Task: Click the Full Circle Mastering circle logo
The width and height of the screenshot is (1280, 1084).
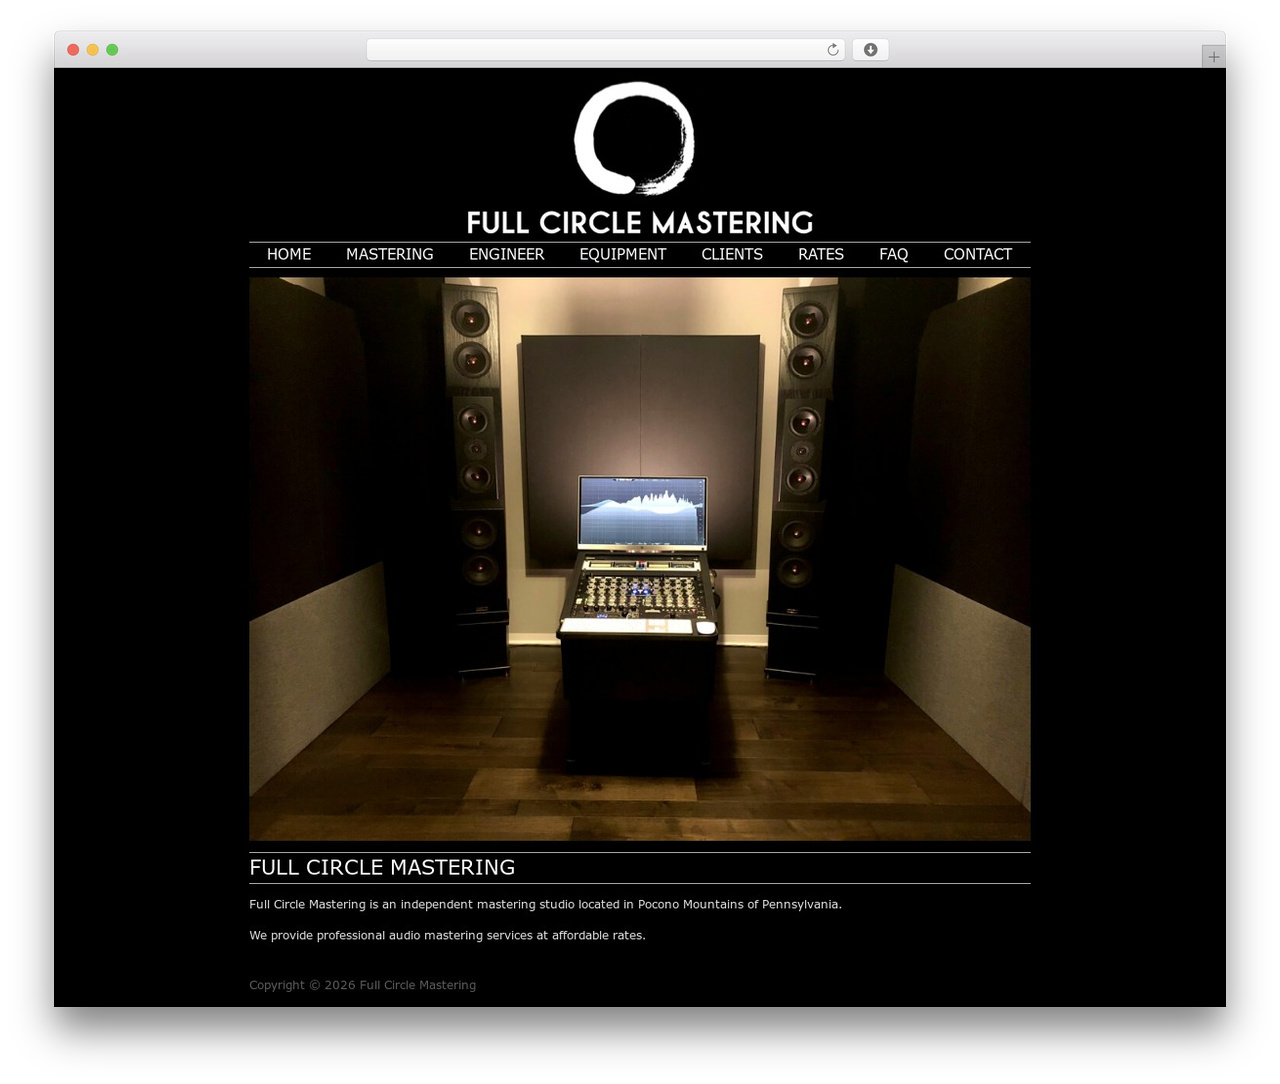Action: coord(634,138)
